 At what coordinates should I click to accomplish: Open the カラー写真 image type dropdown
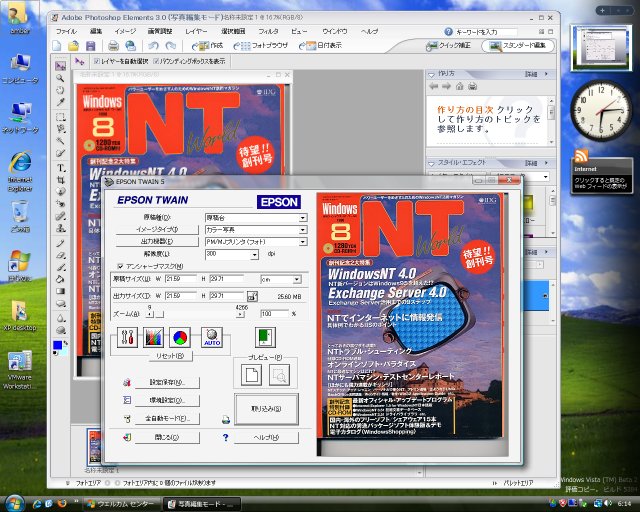click(302, 230)
